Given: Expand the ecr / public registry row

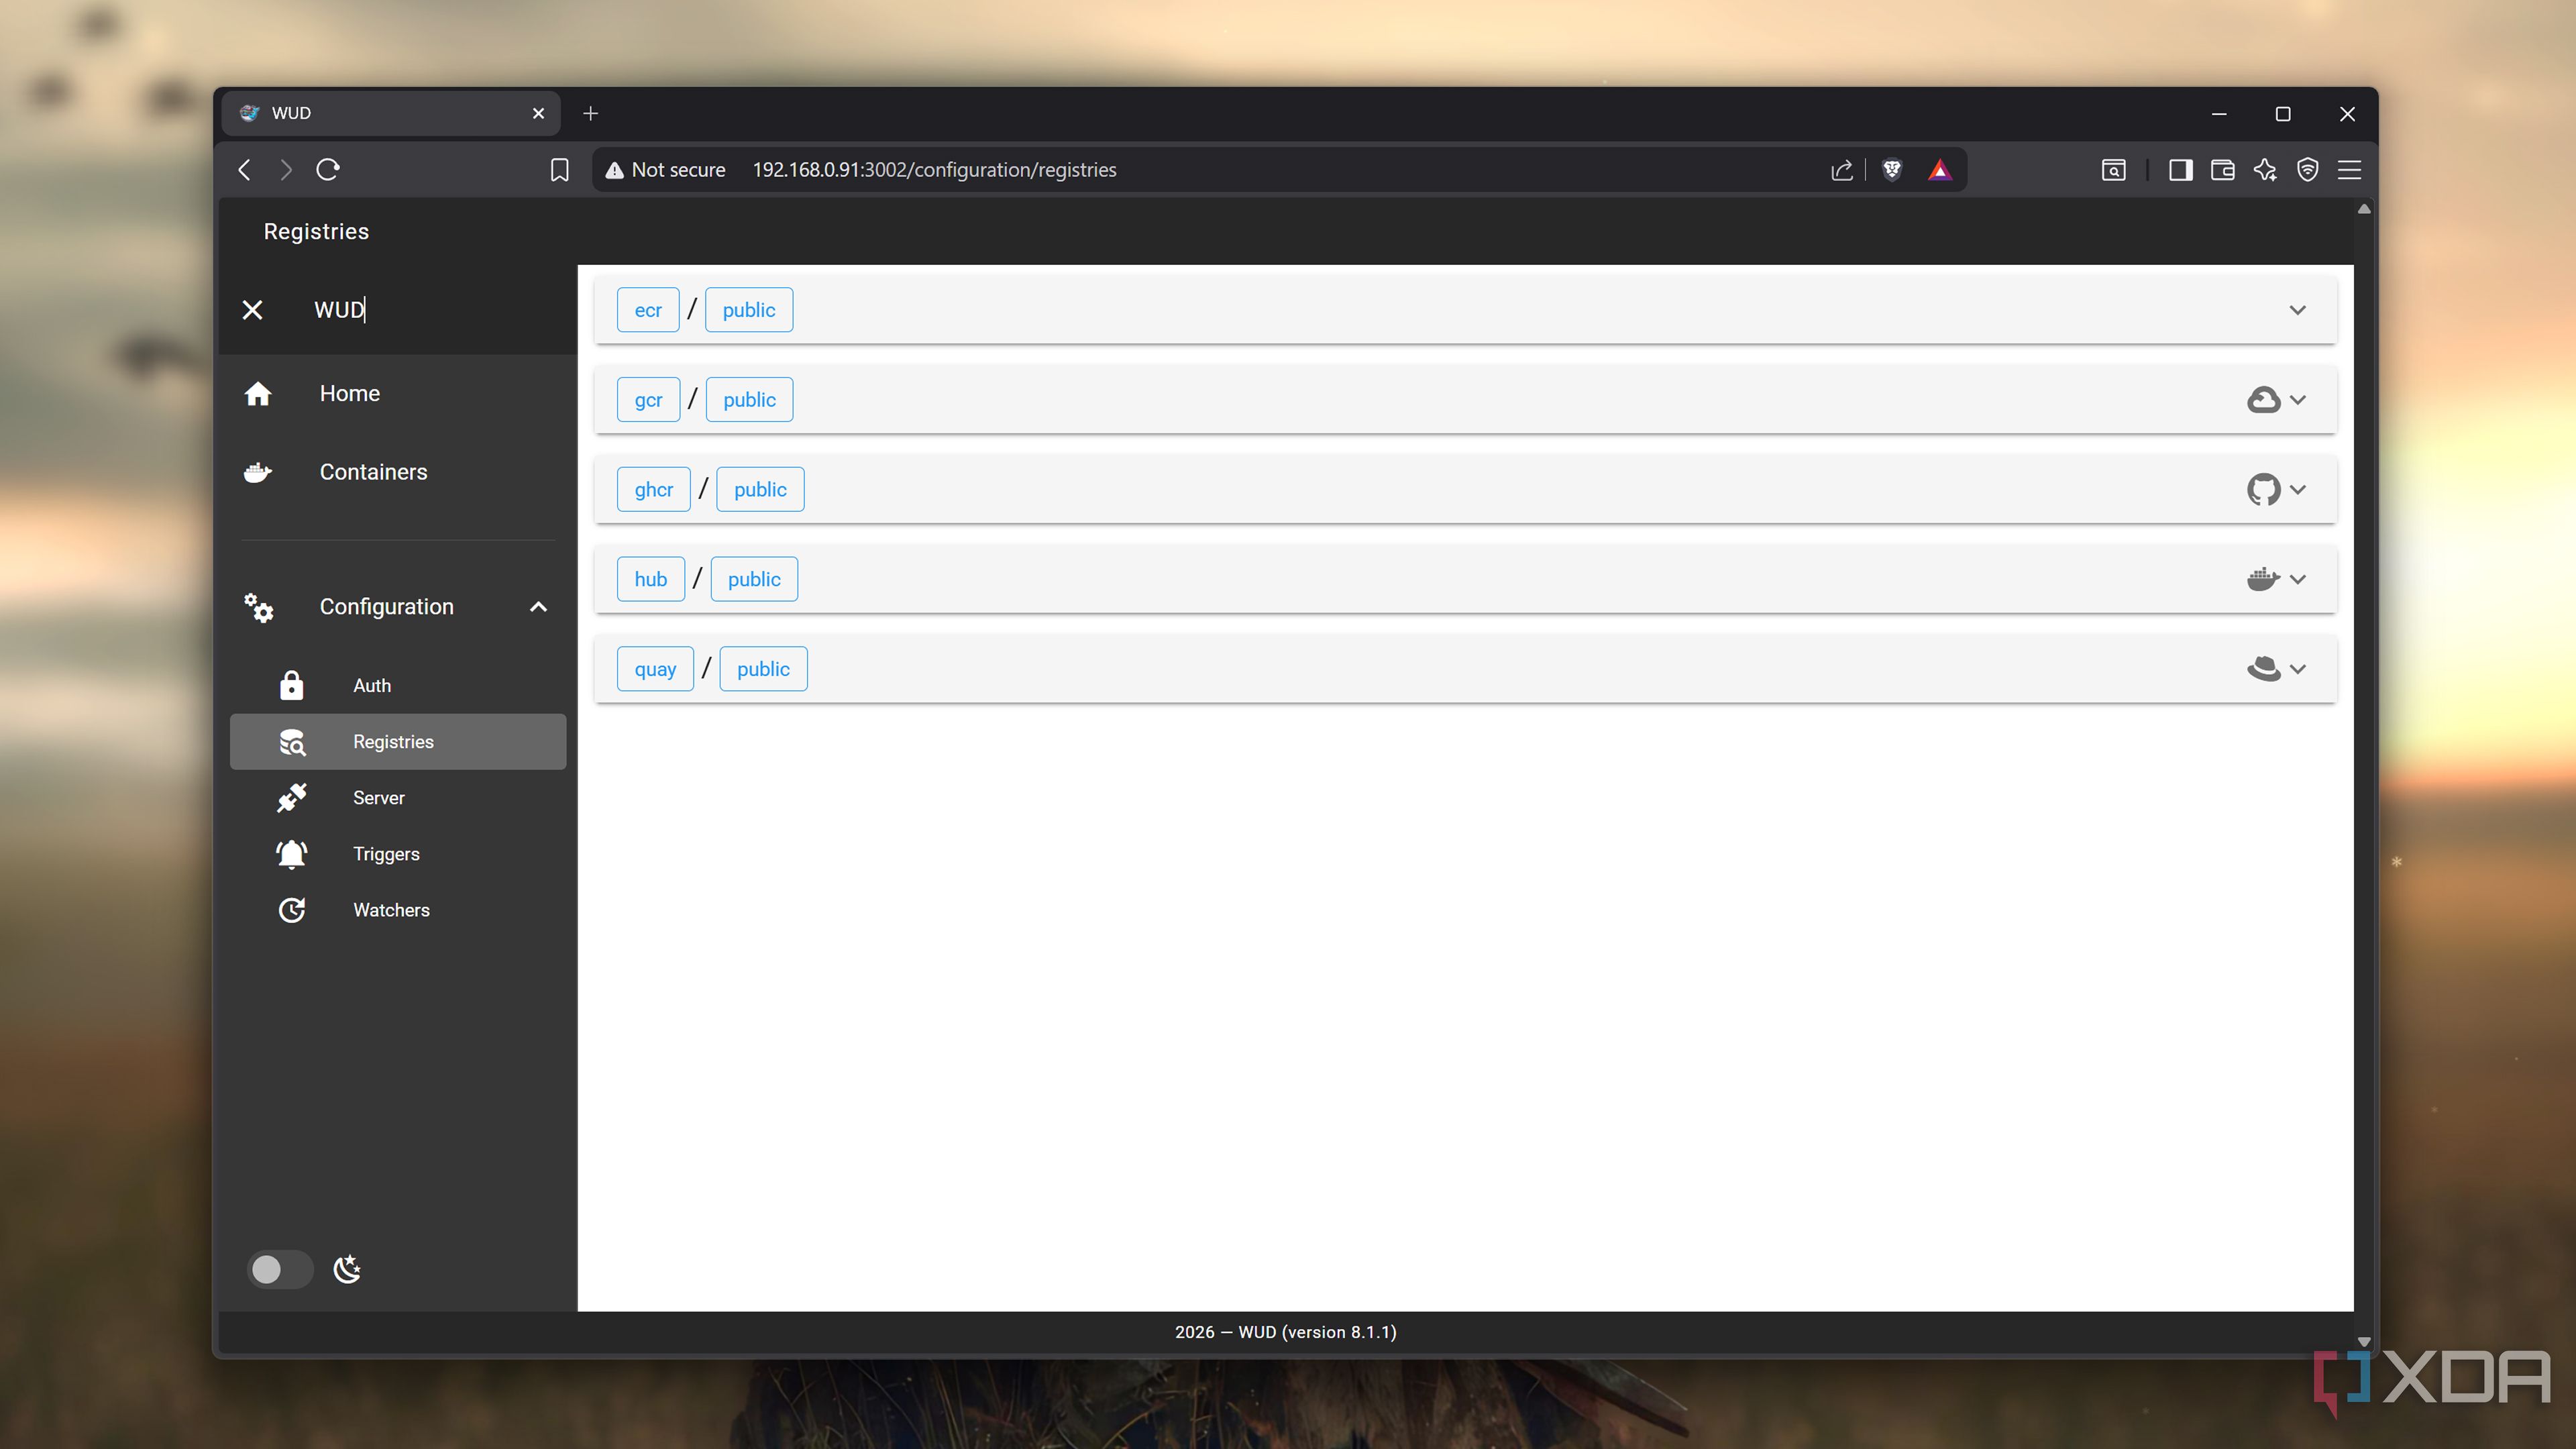Looking at the screenshot, I should click(1465, 310).
